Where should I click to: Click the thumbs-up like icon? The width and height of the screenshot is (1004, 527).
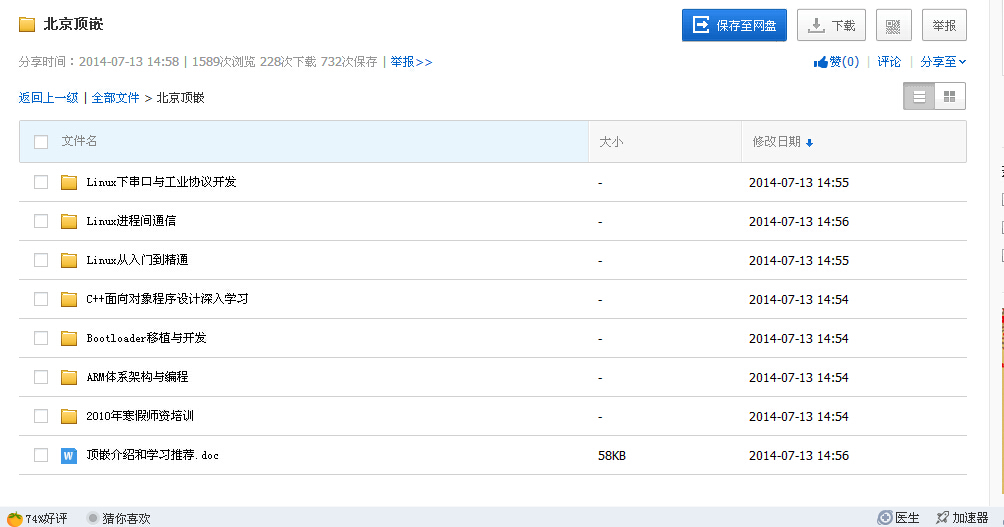[821, 62]
